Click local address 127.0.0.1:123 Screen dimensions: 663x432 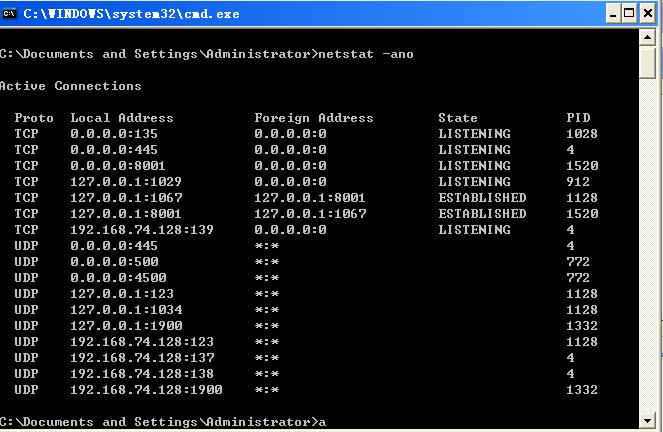tap(122, 294)
